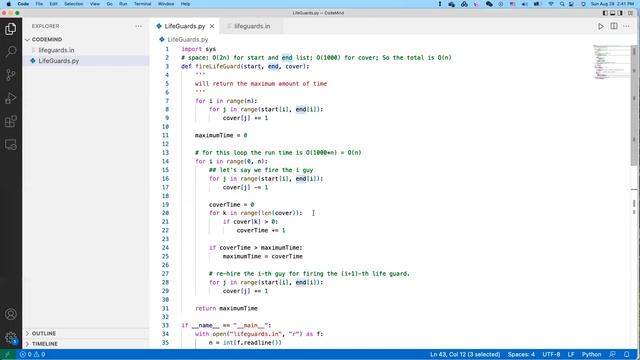Click 'return maximumTime' on line 31
The image size is (640, 360).
click(x=226, y=309)
